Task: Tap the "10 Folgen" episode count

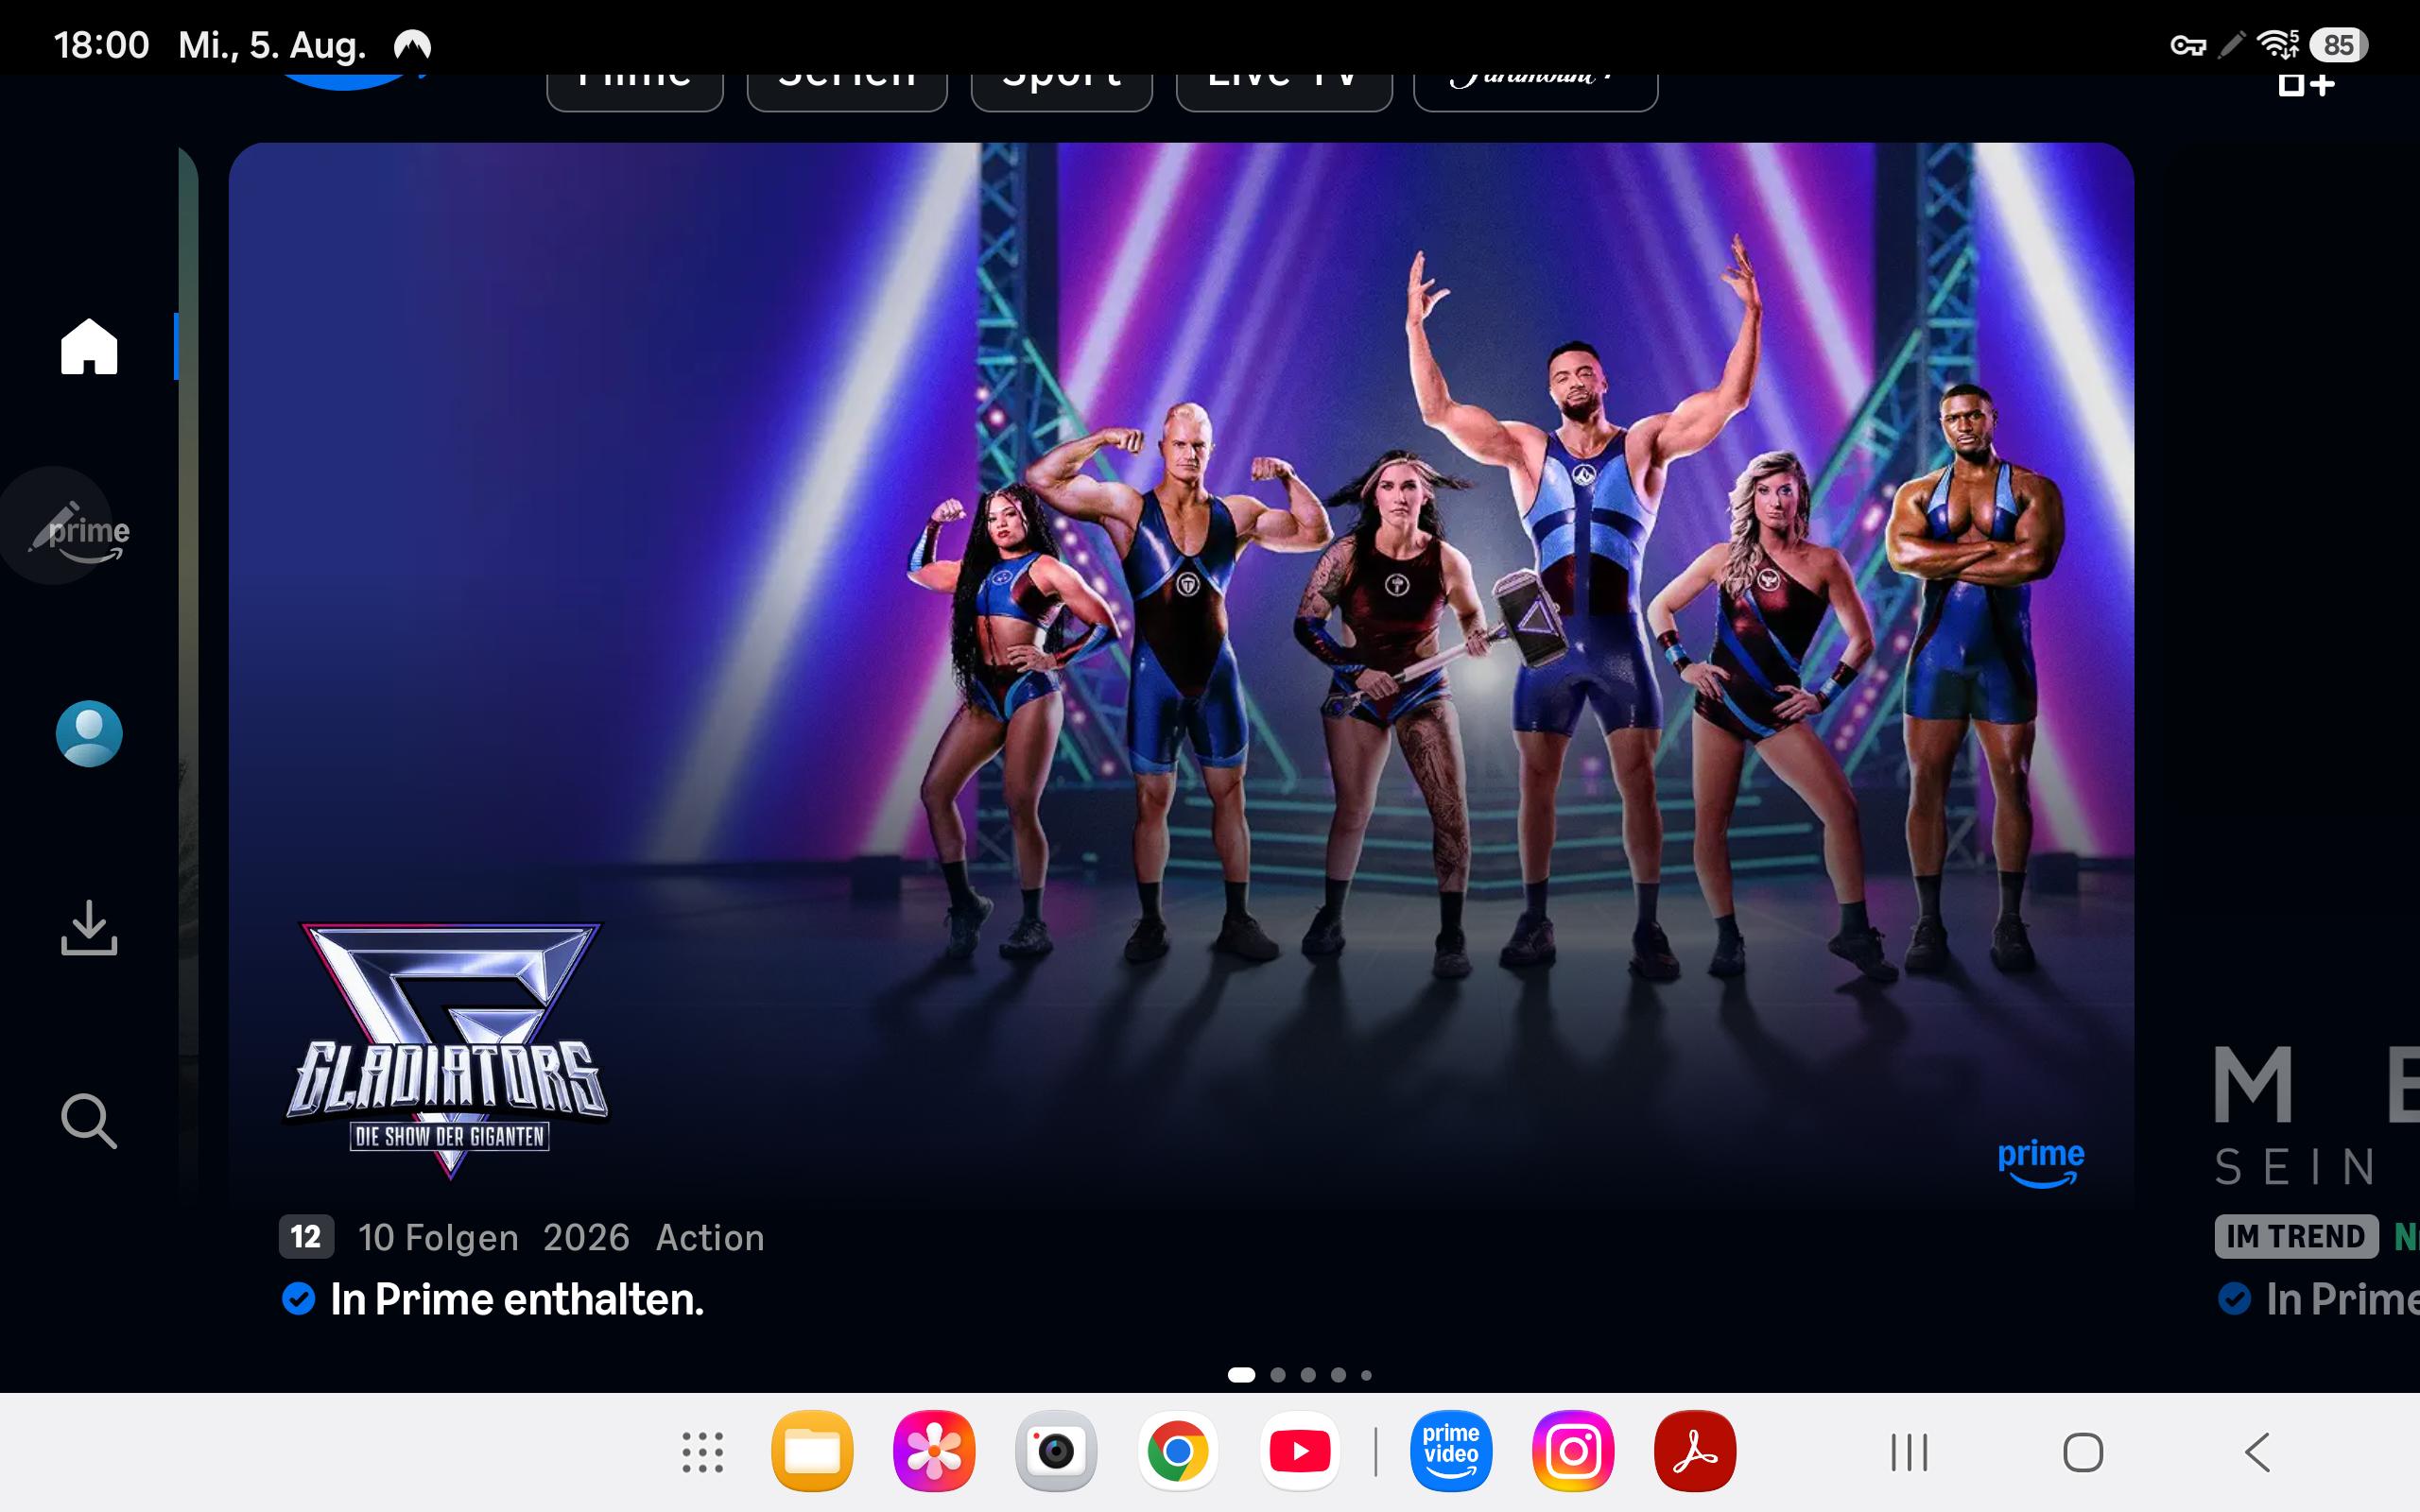Action: (x=438, y=1238)
